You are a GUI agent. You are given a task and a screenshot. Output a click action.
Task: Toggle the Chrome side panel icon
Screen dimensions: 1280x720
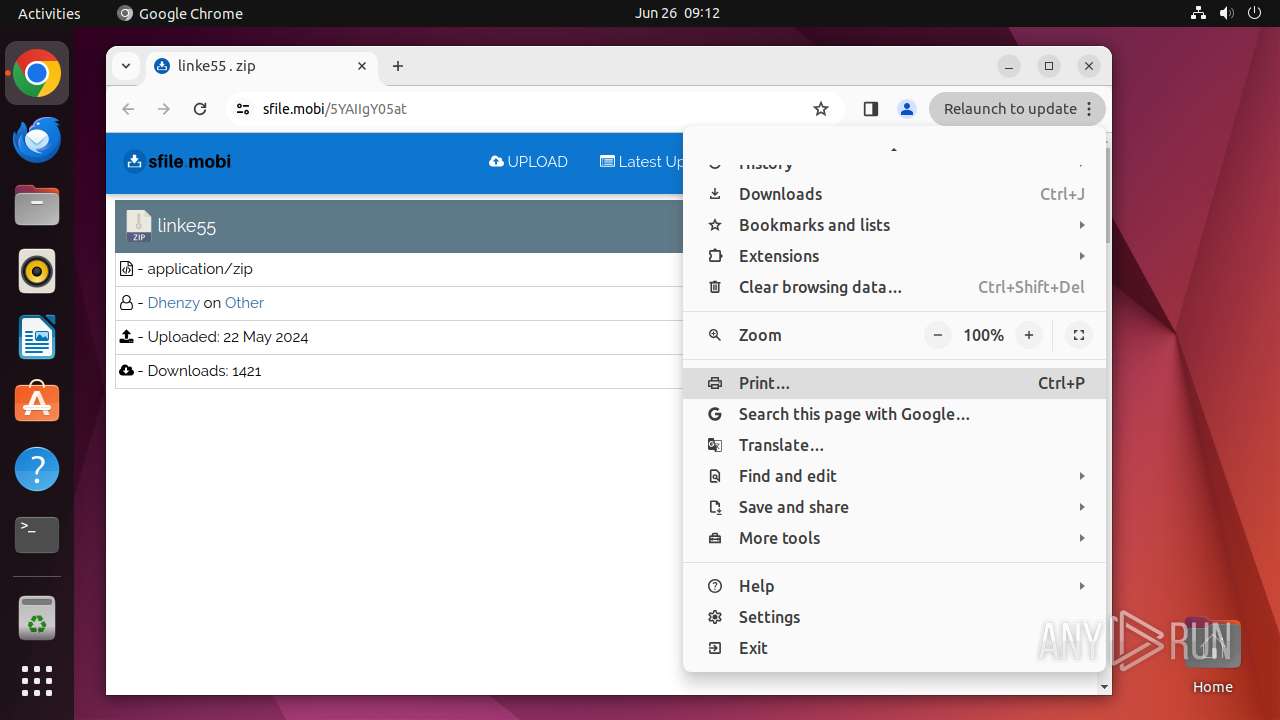871,109
